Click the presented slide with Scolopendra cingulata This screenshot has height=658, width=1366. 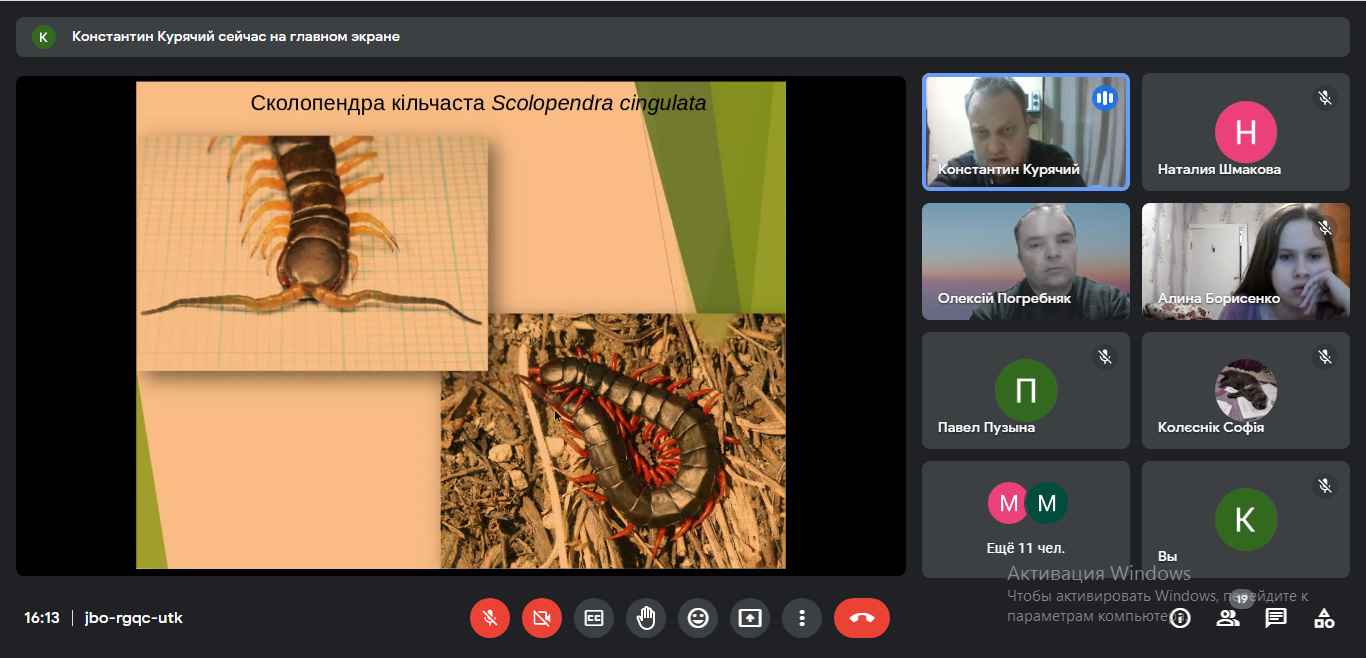461,325
